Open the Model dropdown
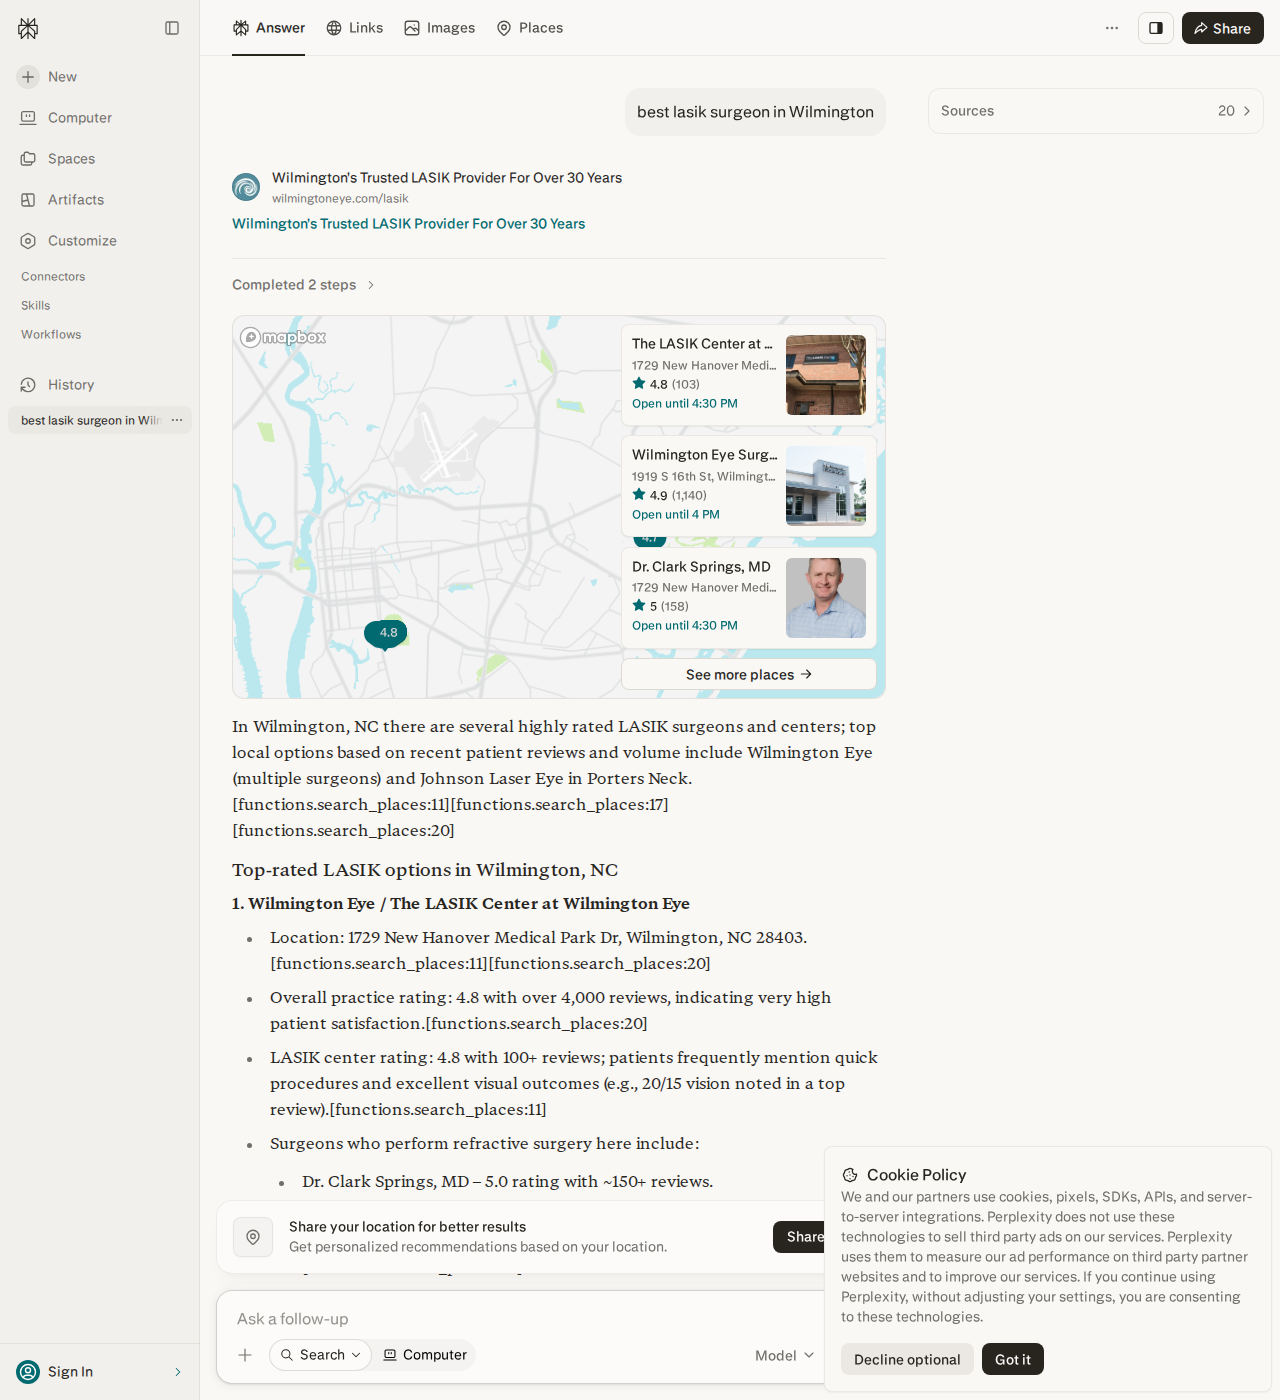1280x1400 pixels. click(x=785, y=1355)
